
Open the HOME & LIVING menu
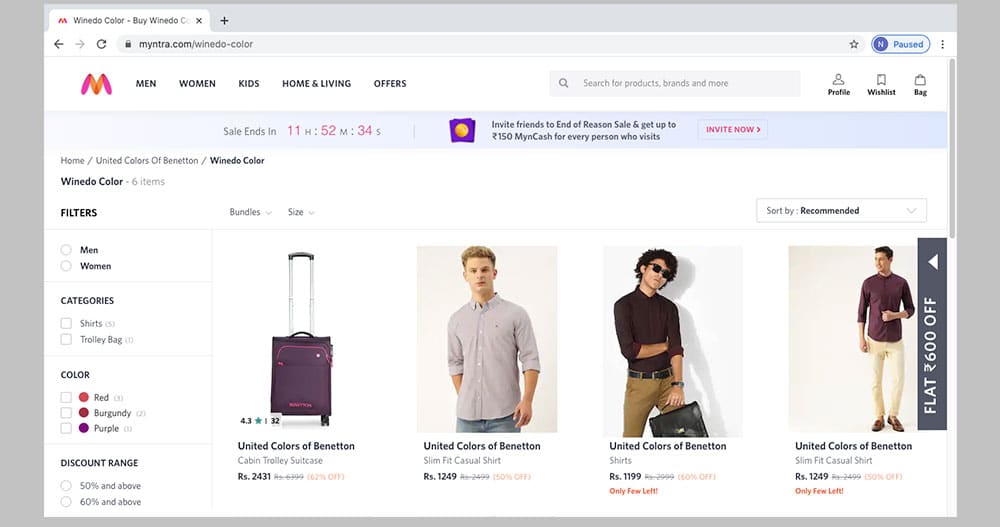pos(314,84)
